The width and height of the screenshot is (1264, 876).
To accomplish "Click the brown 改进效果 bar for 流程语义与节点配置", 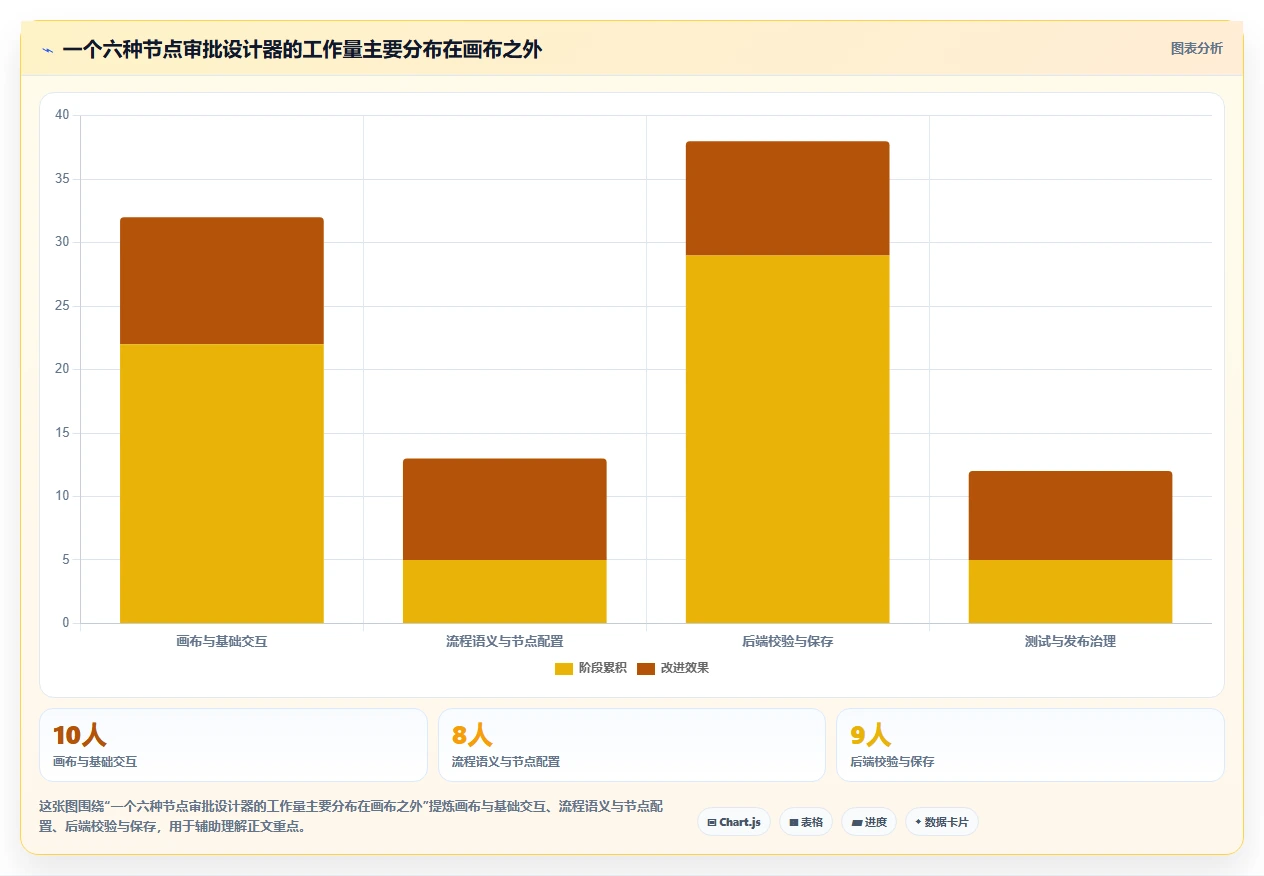I will click(505, 509).
